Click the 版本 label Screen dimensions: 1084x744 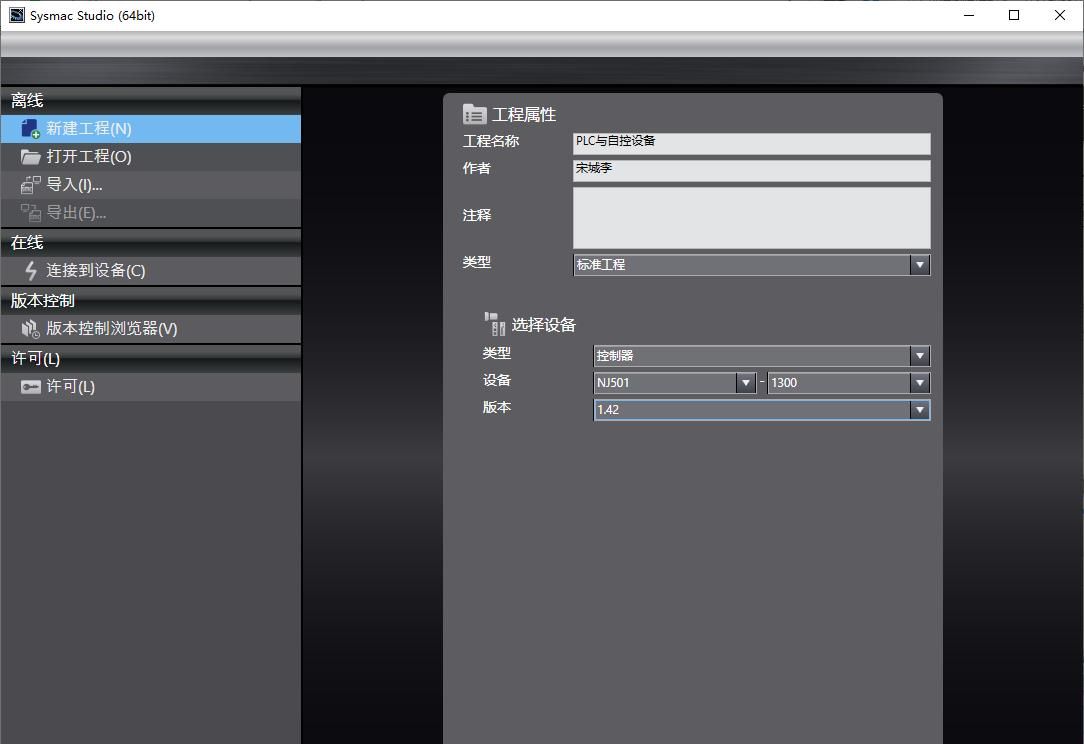[x=496, y=407]
